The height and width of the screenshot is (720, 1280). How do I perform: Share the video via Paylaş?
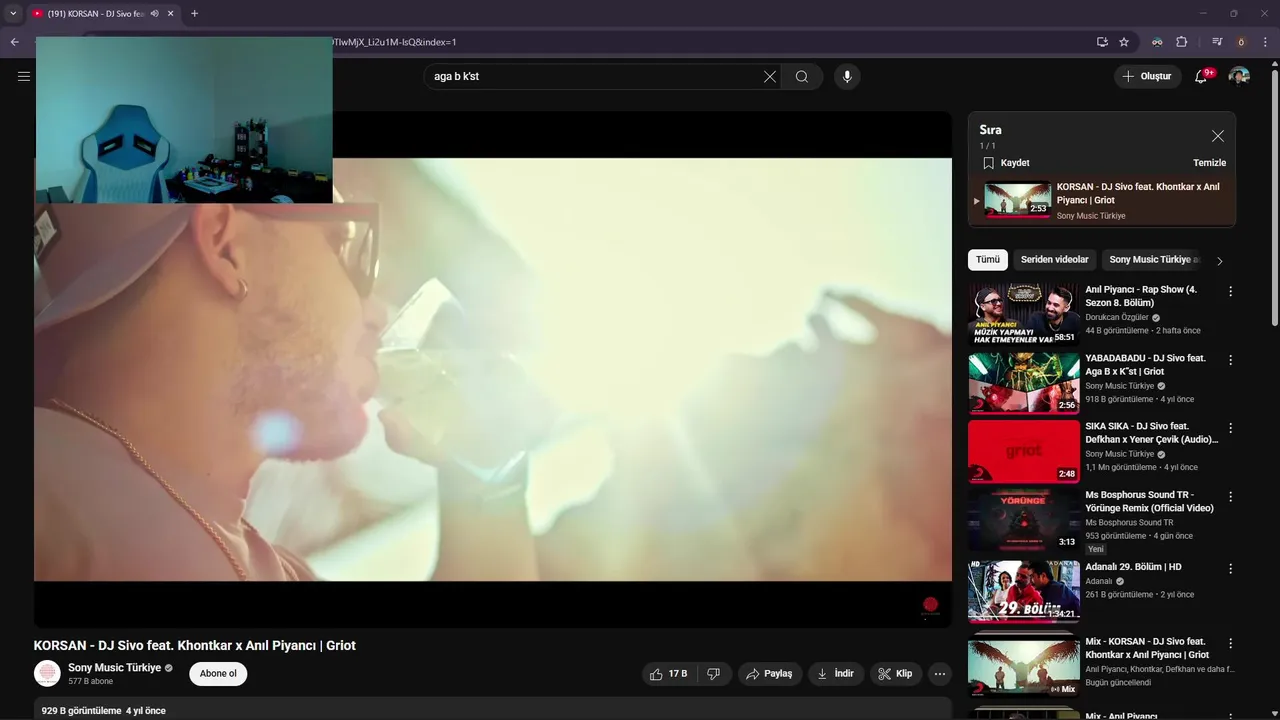pyautogui.click(x=770, y=674)
